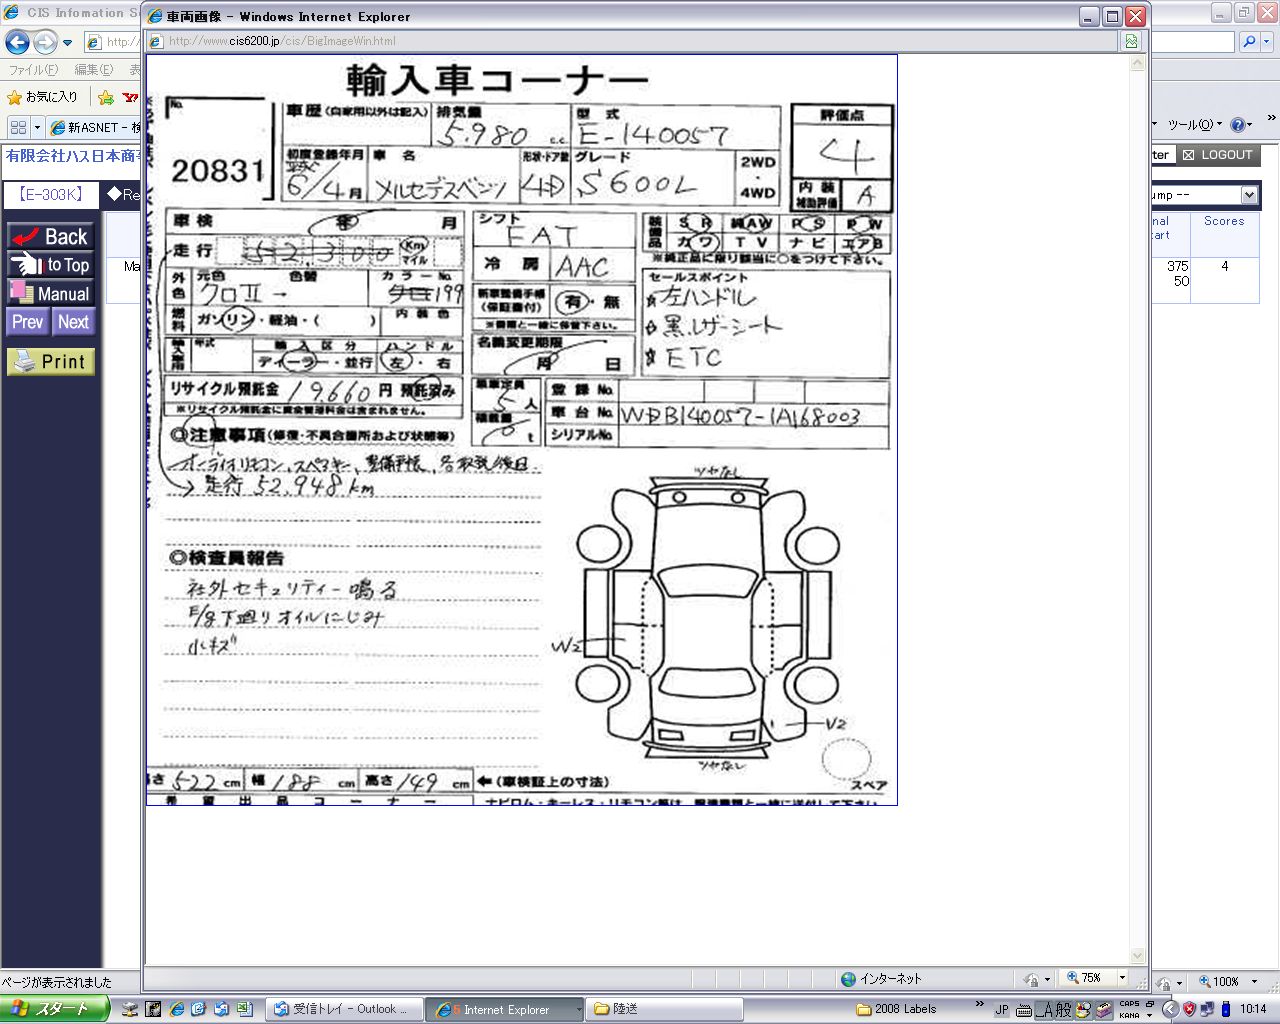The image size is (1280, 1024).
Task: Click the popup vertical scrollbar down arrow
Action: [1137, 956]
